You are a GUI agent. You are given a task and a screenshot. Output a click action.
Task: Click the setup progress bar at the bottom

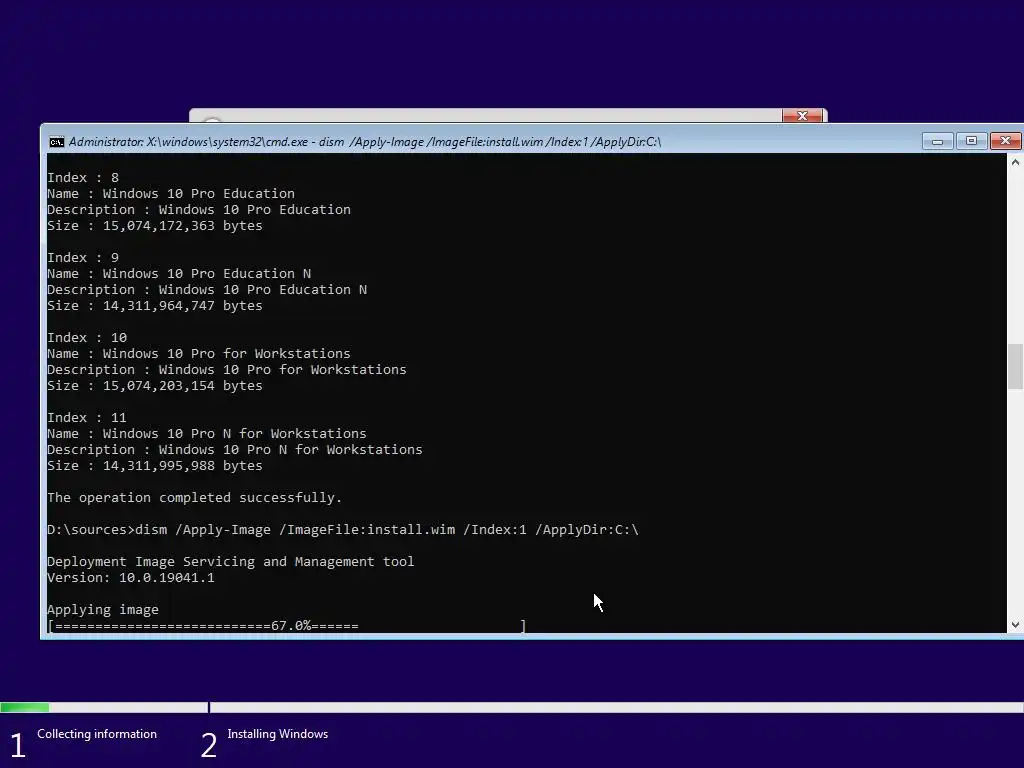512,707
